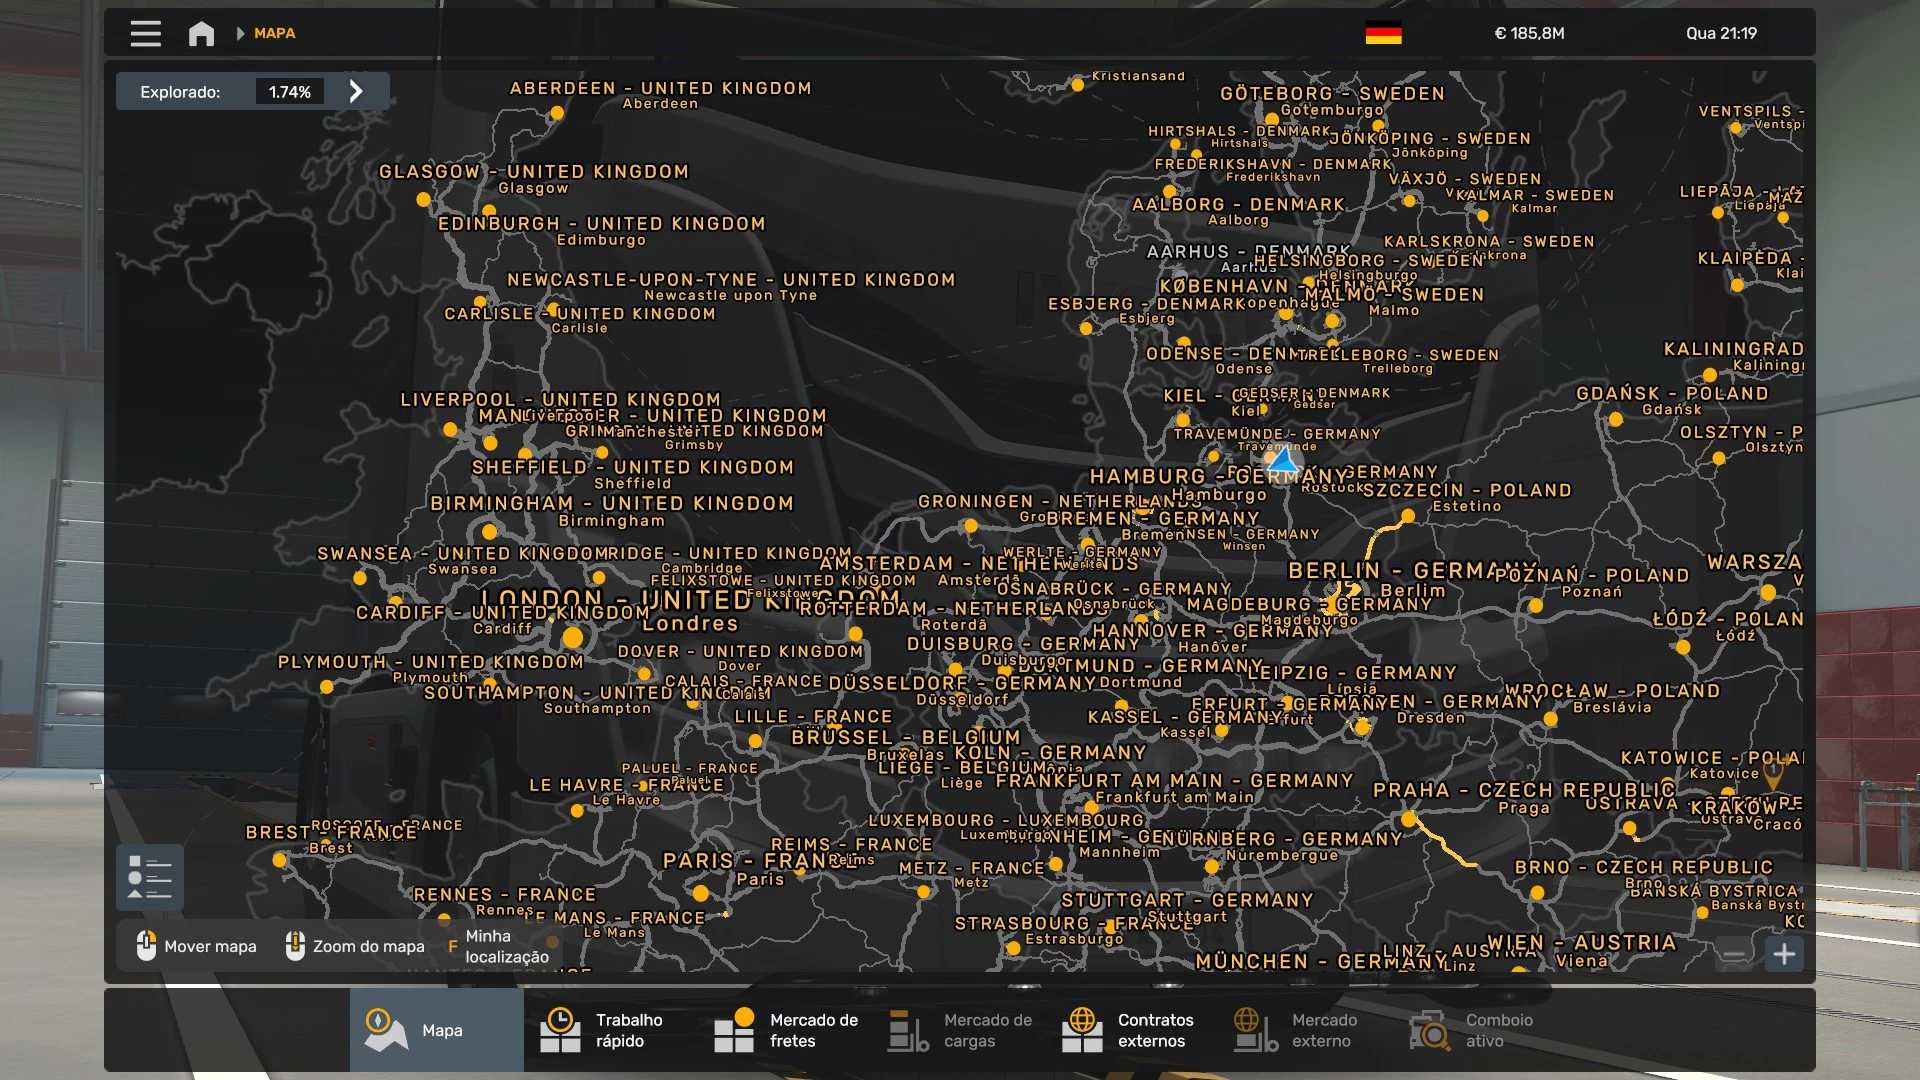Open Mercado de fretes
This screenshot has height=1080, width=1920.
pyautogui.click(x=786, y=1030)
